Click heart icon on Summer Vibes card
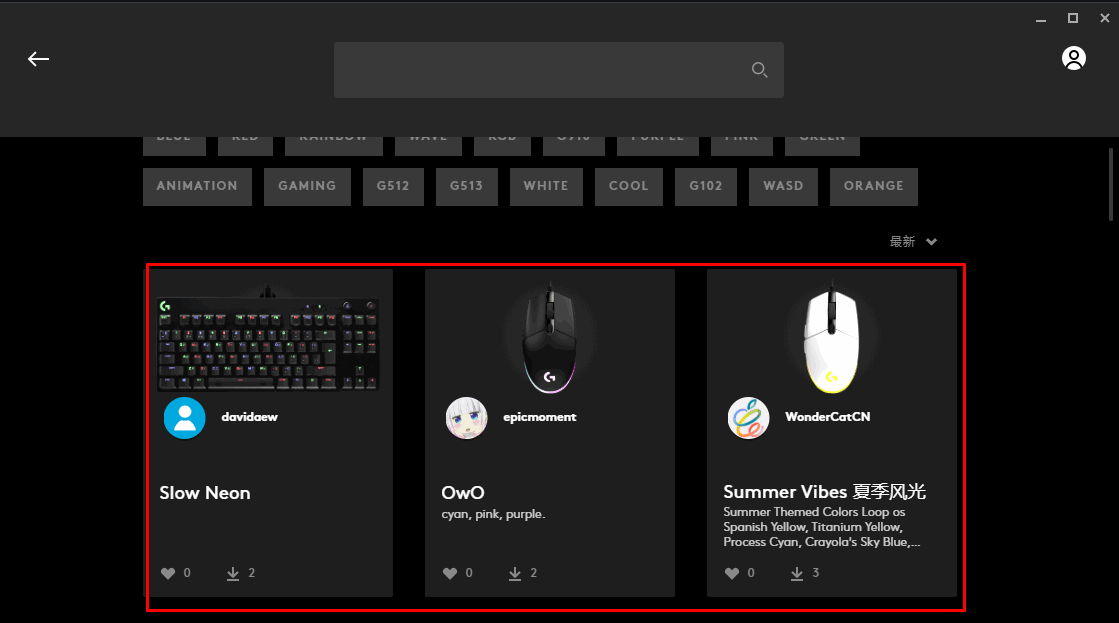The width and height of the screenshot is (1119, 623). click(731, 573)
